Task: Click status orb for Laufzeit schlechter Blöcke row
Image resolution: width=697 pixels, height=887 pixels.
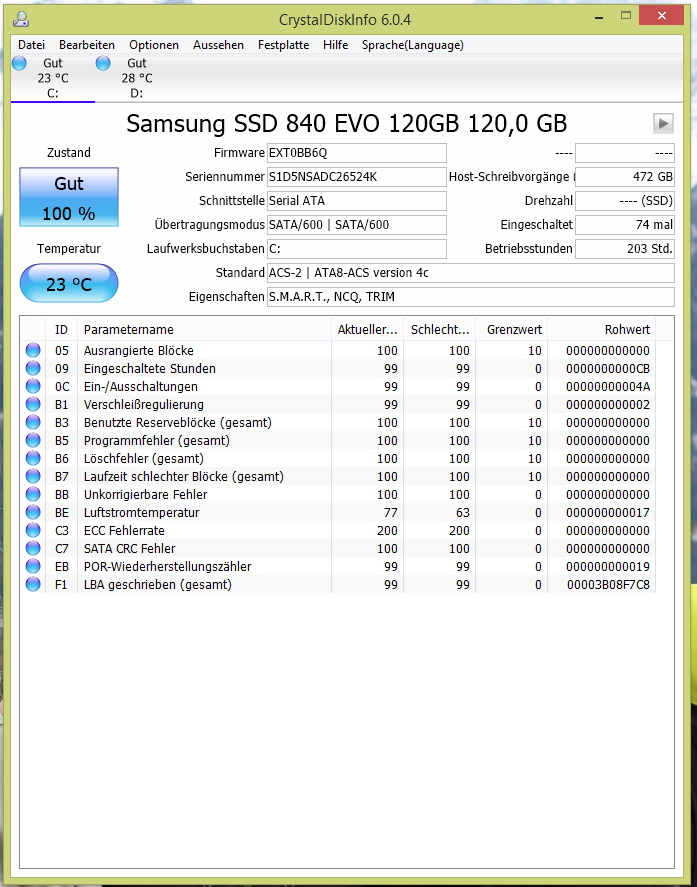Action: [33, 476]
